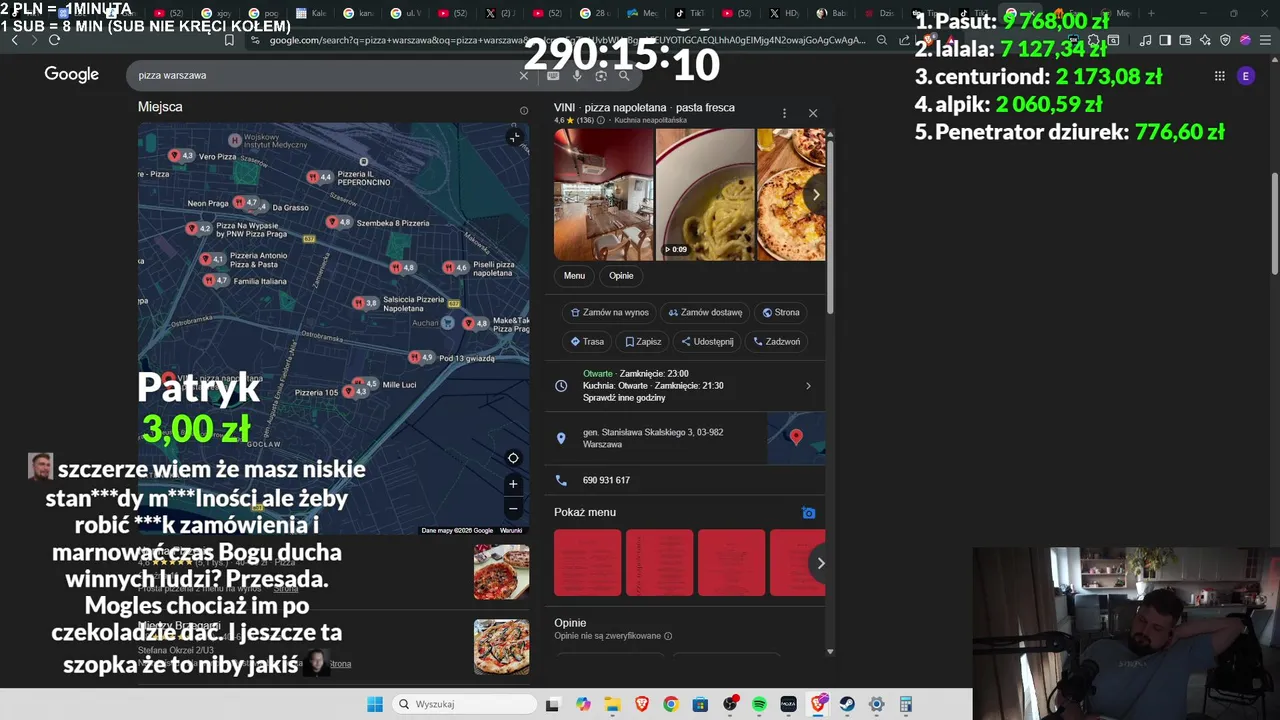
Task: Reload the page in browser toolbar
Action: pos(54,40)
